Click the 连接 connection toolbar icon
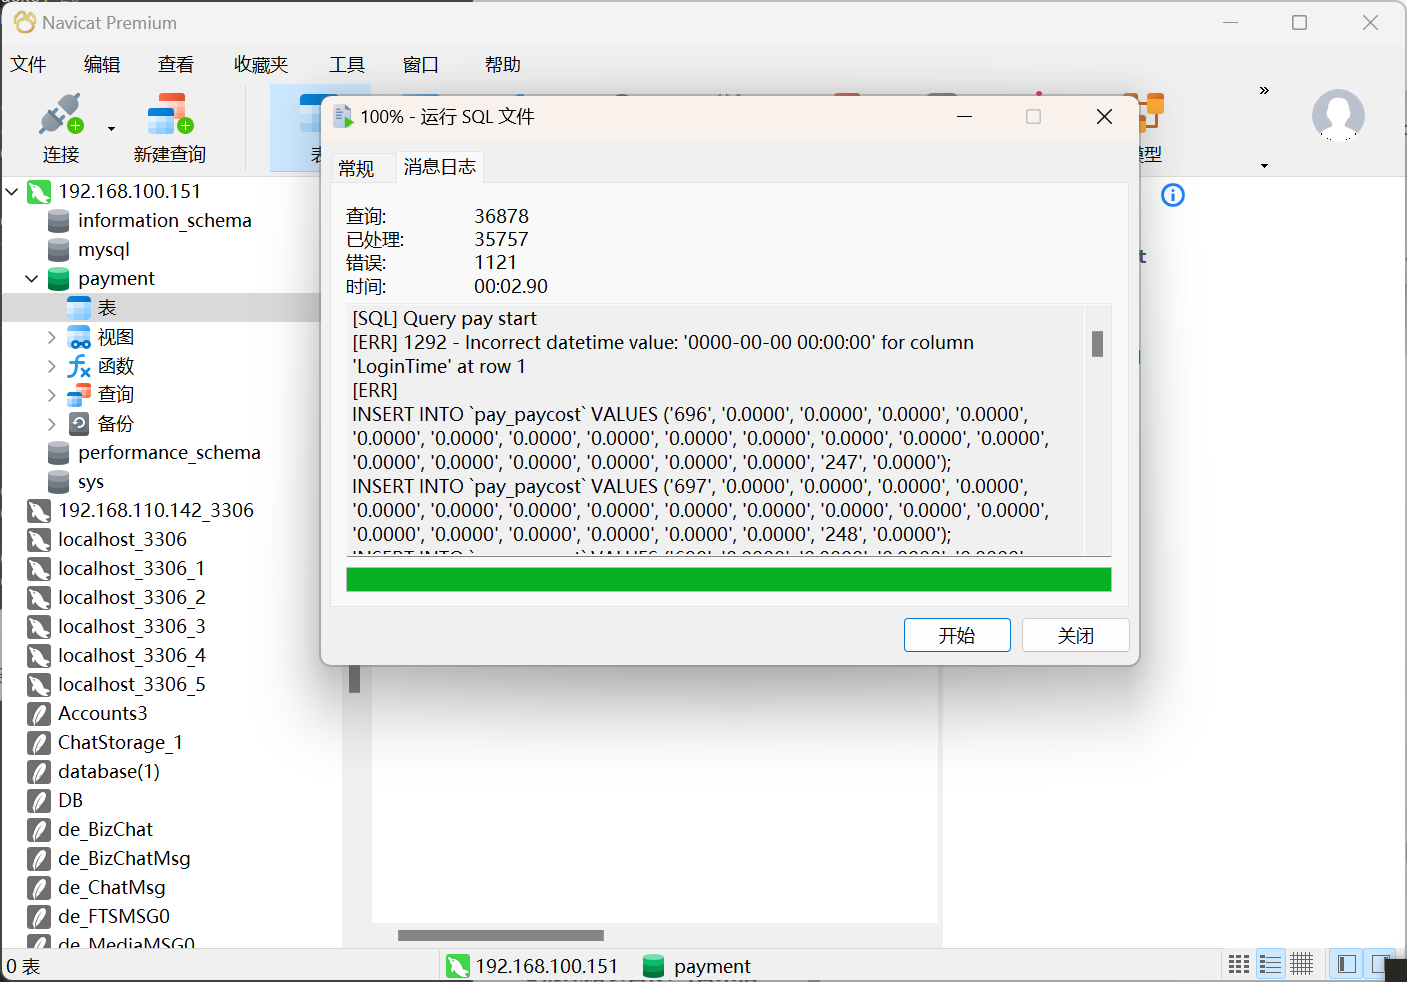Image resolution: width=1407 pixels, height=982 pixels. [x=61, y=114]
